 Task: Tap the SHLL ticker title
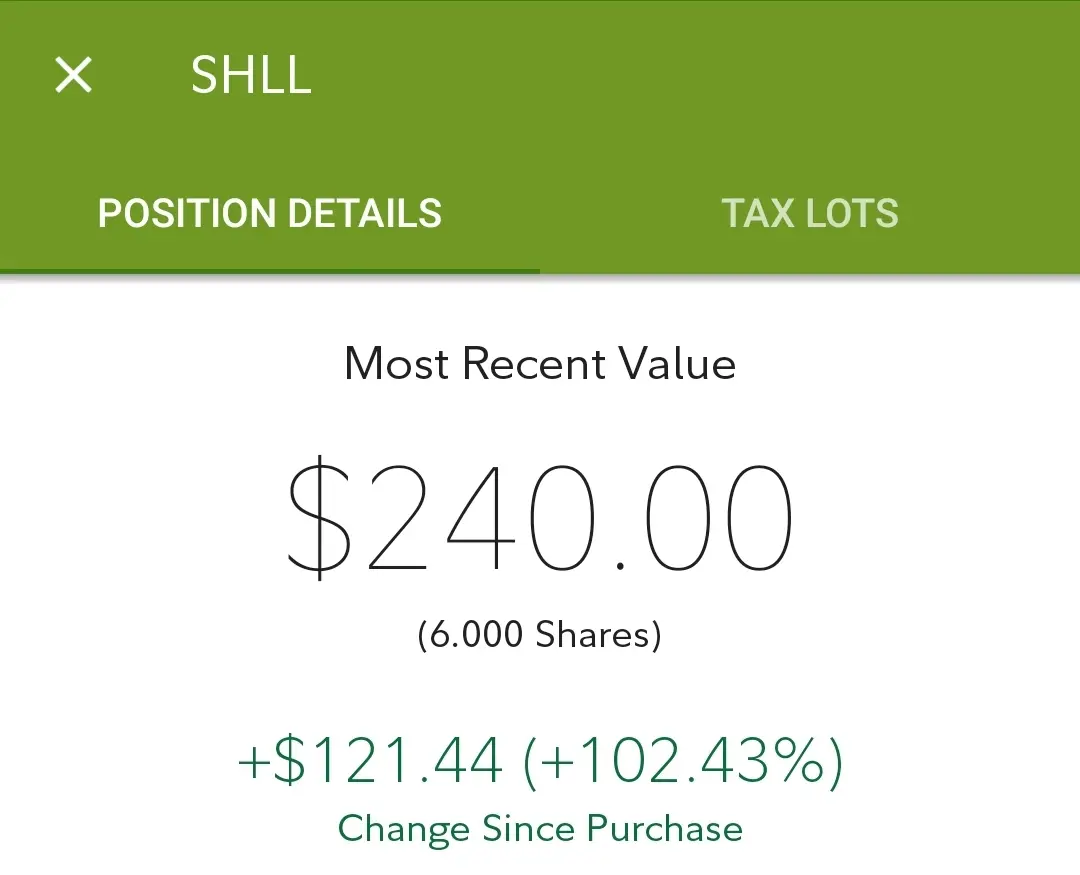click(x=251, y=74)
